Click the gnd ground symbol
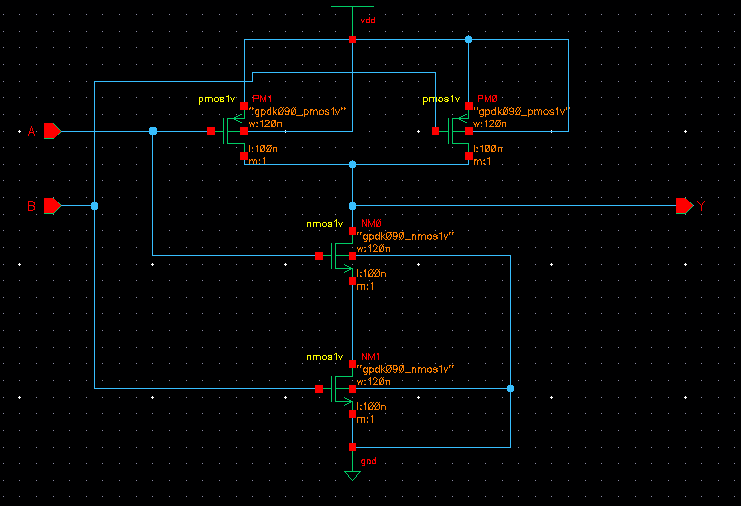The height and width of the screenshot is (506, 741). click(352, 472)
